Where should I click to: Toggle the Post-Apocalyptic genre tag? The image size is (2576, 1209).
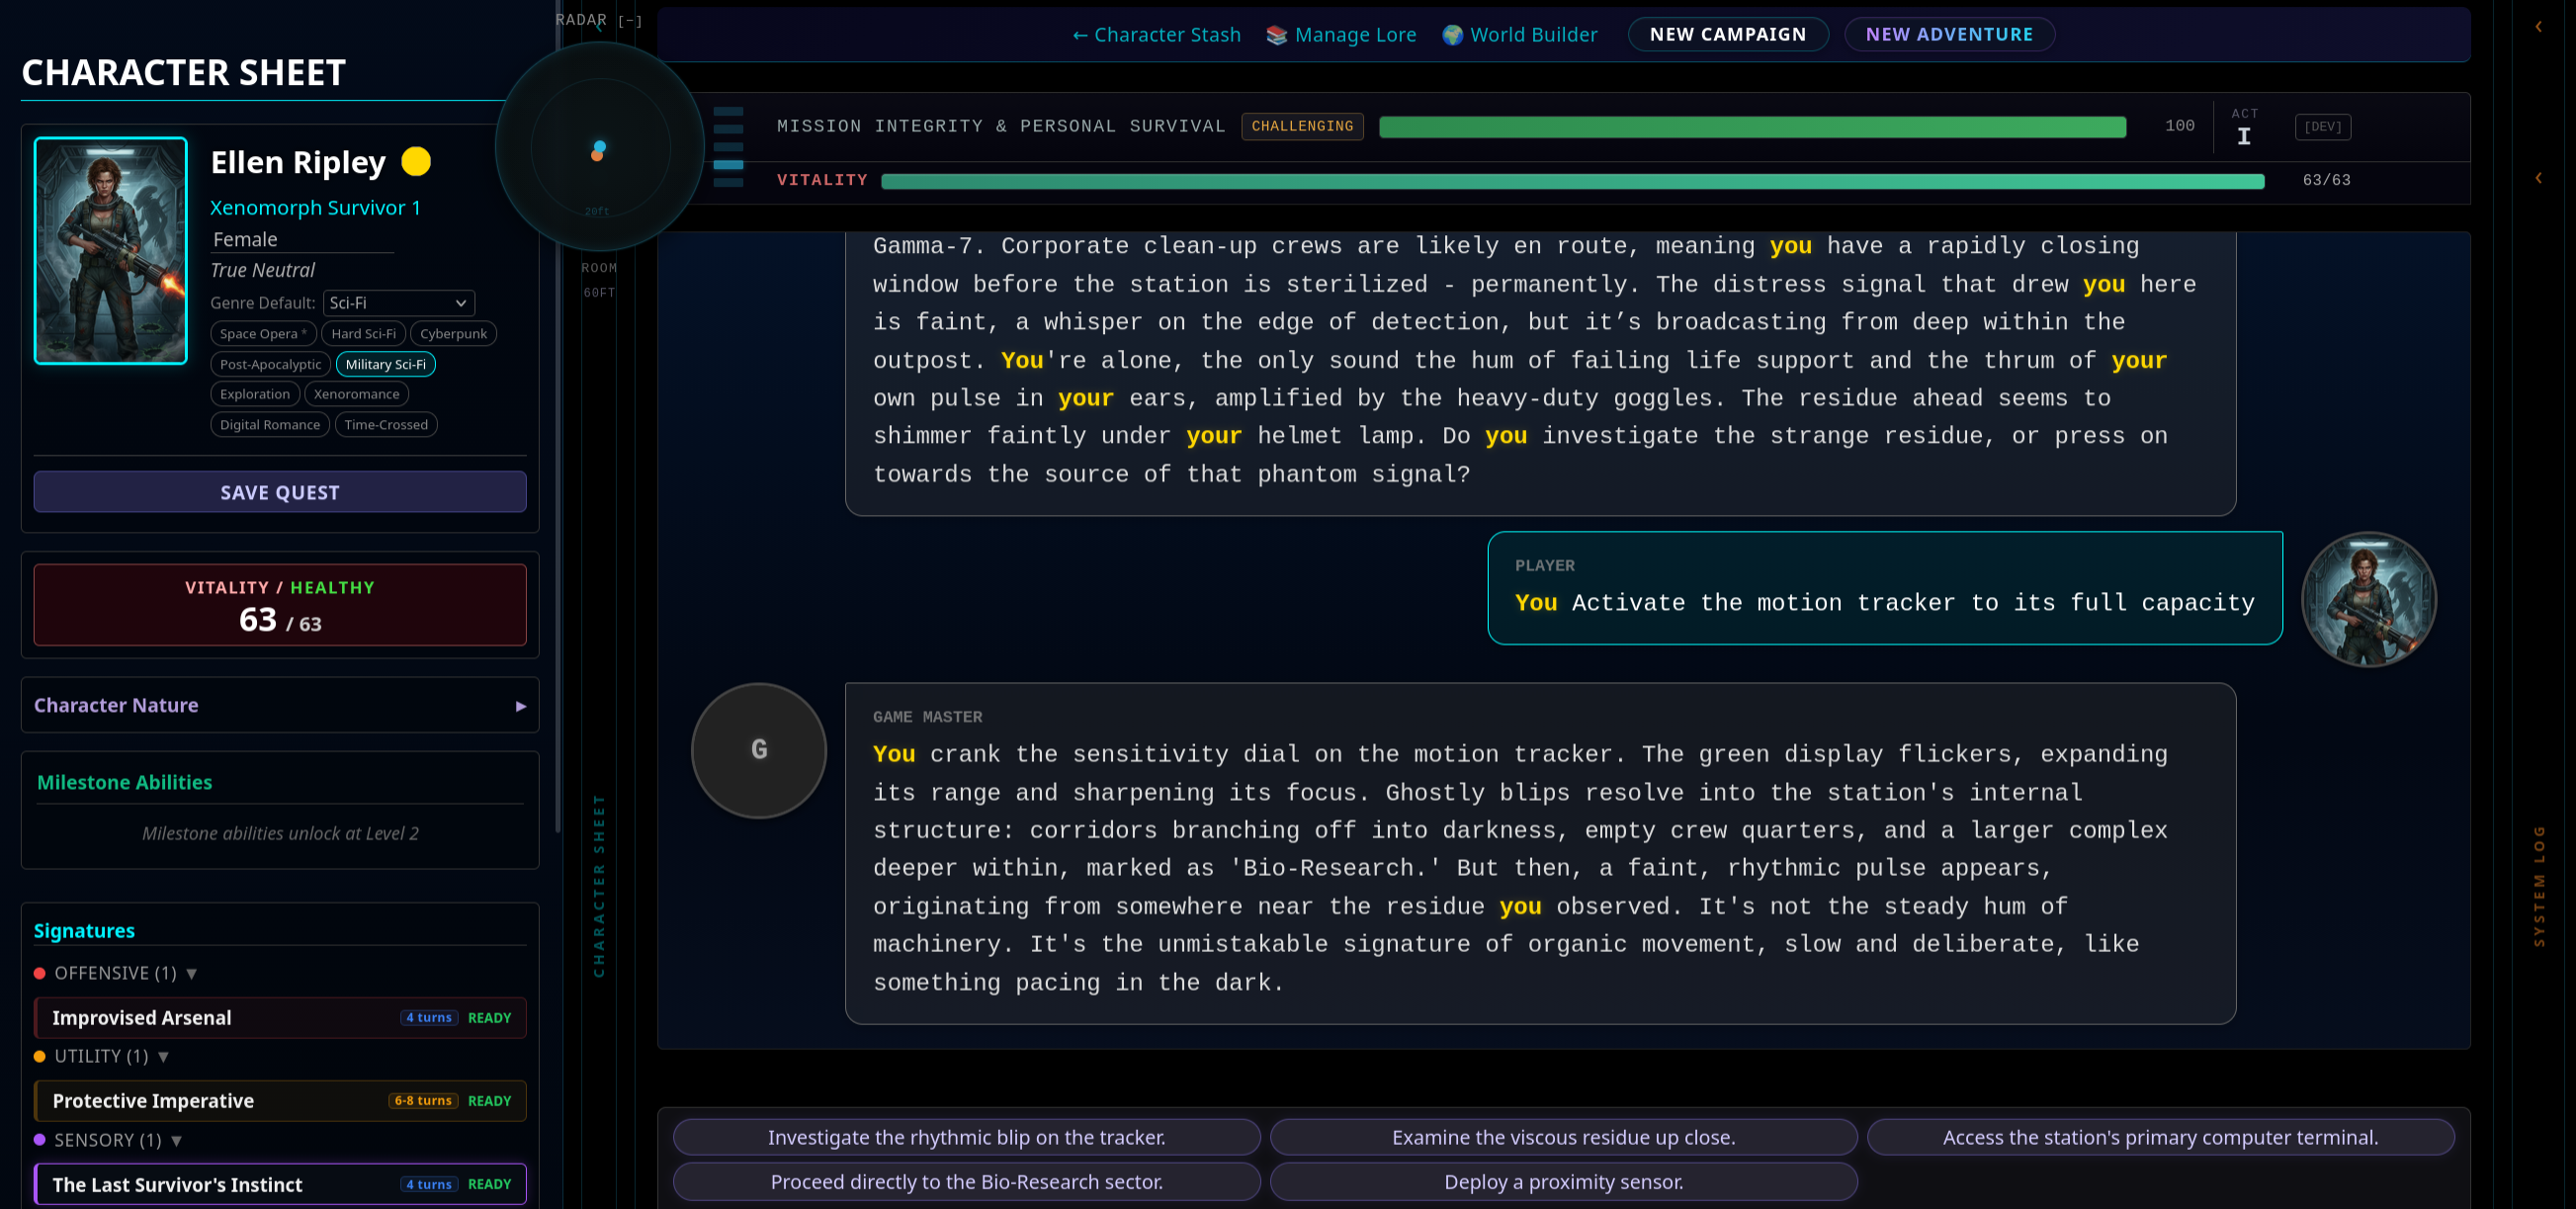coord(270,364)
